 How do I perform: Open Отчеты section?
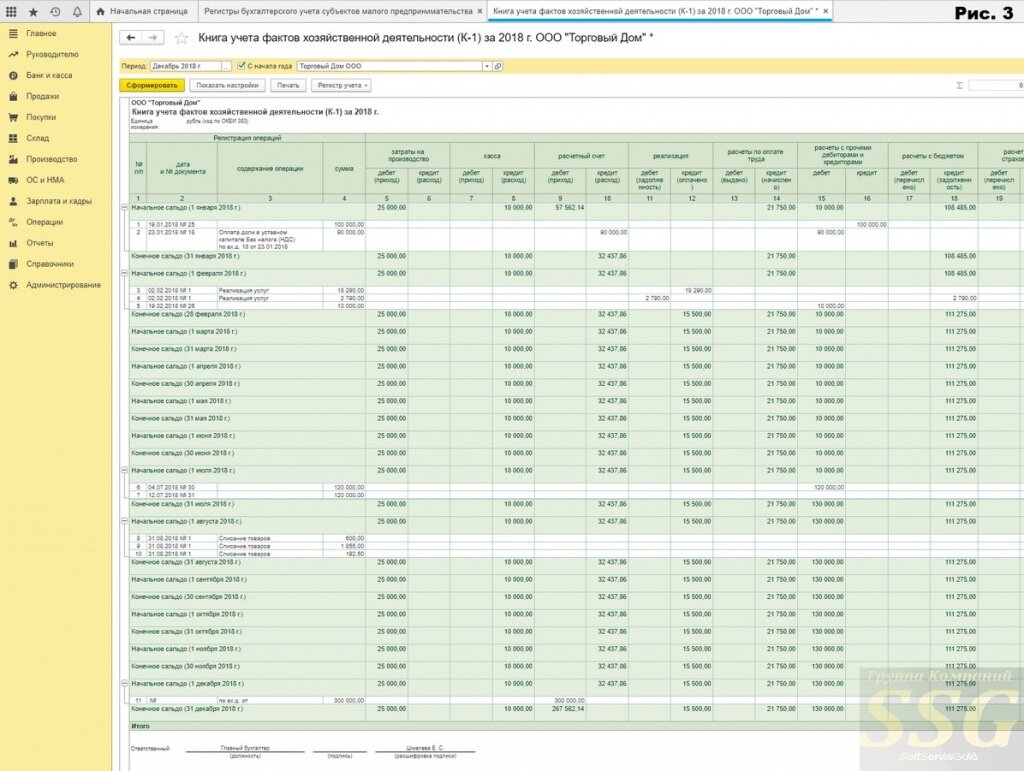tap(40, 243)
